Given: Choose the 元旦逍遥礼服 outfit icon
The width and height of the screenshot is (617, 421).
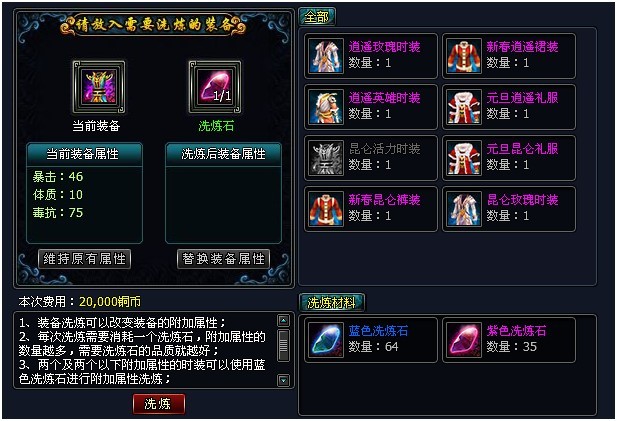Looking at the screenshot, I should pos(464,107).
